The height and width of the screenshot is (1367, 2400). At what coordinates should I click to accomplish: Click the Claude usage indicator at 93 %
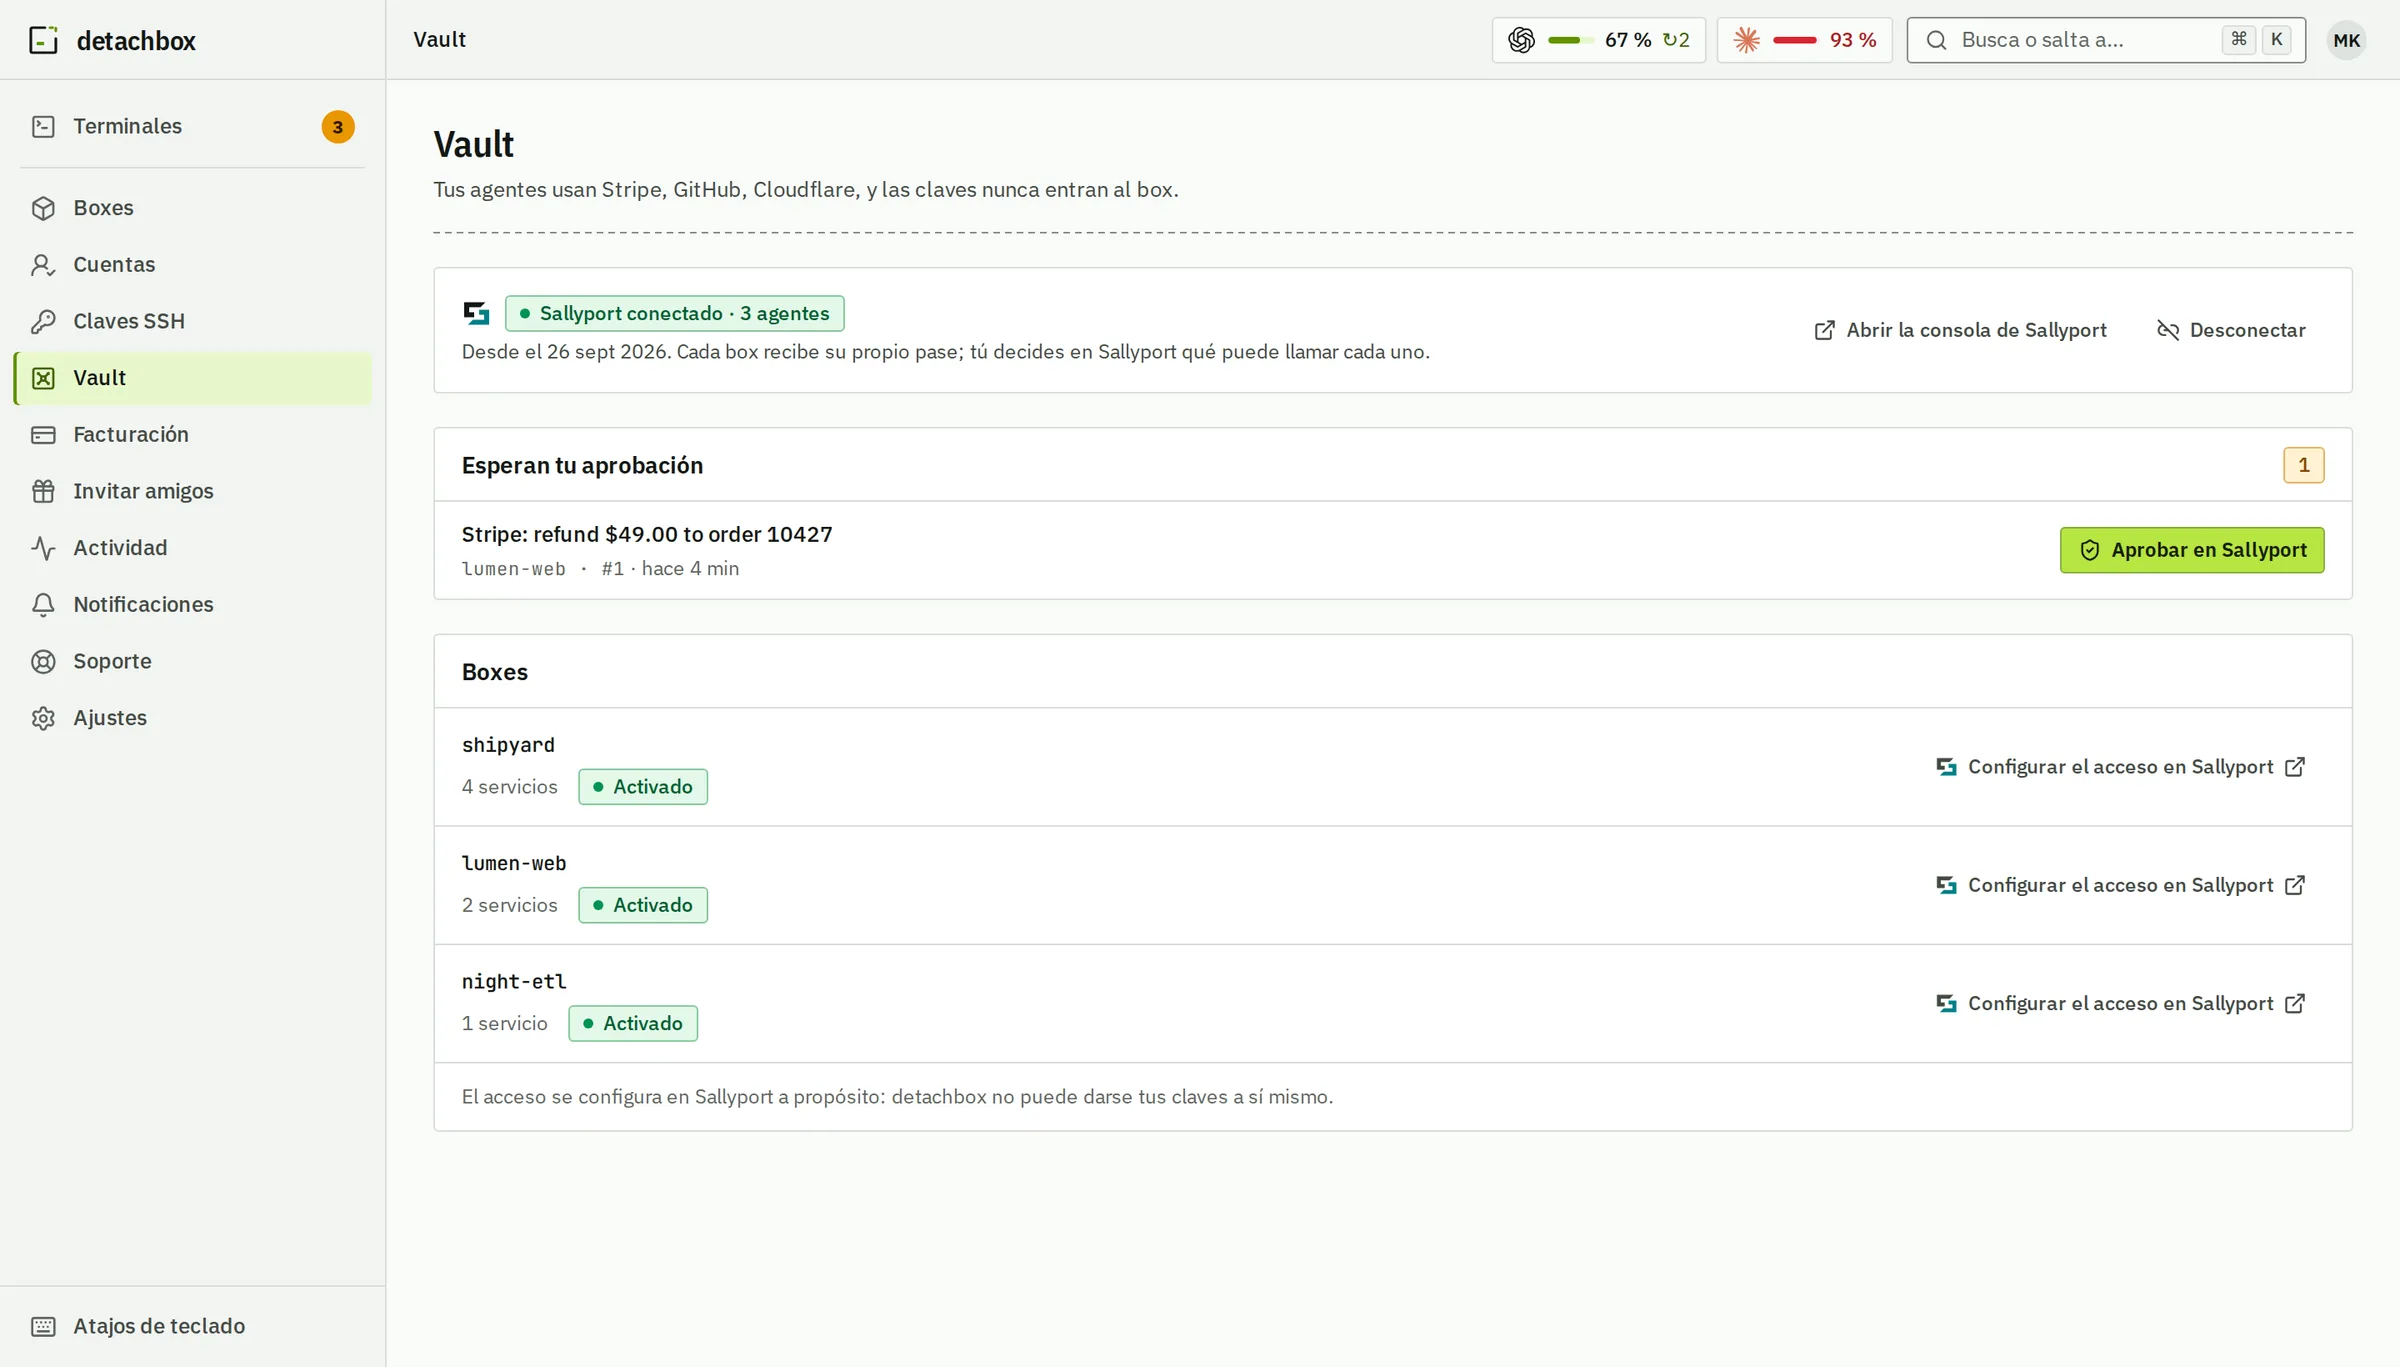pyautogui.click(x=1804, y=40)
